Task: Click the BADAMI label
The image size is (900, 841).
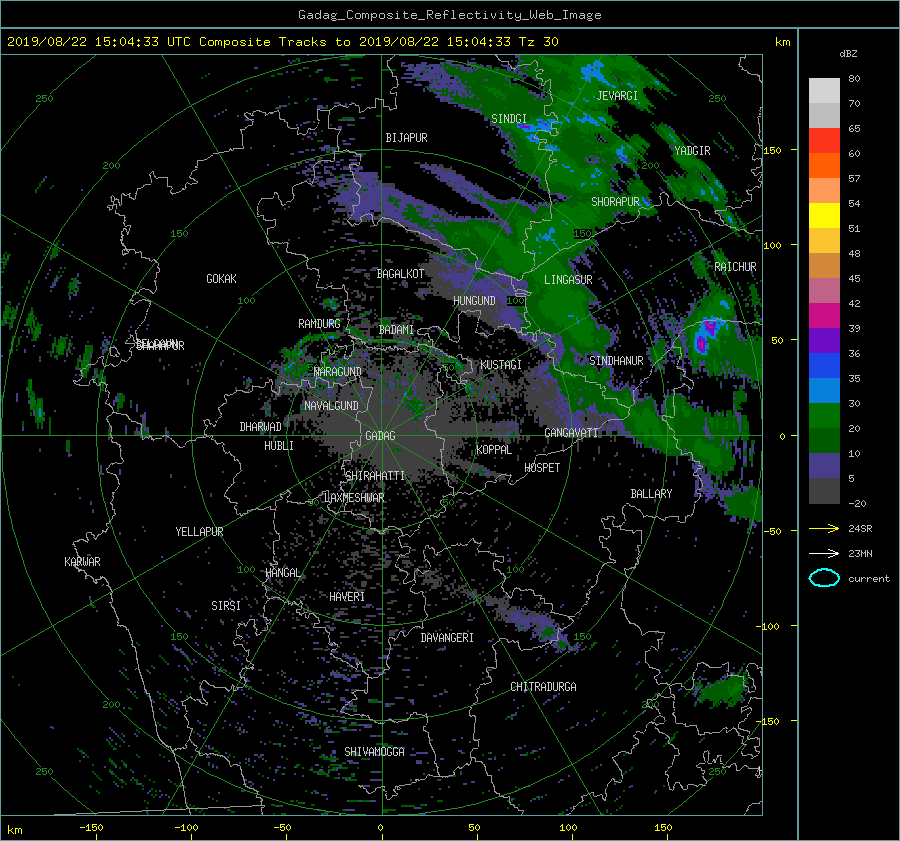Action: coord(396,330)
